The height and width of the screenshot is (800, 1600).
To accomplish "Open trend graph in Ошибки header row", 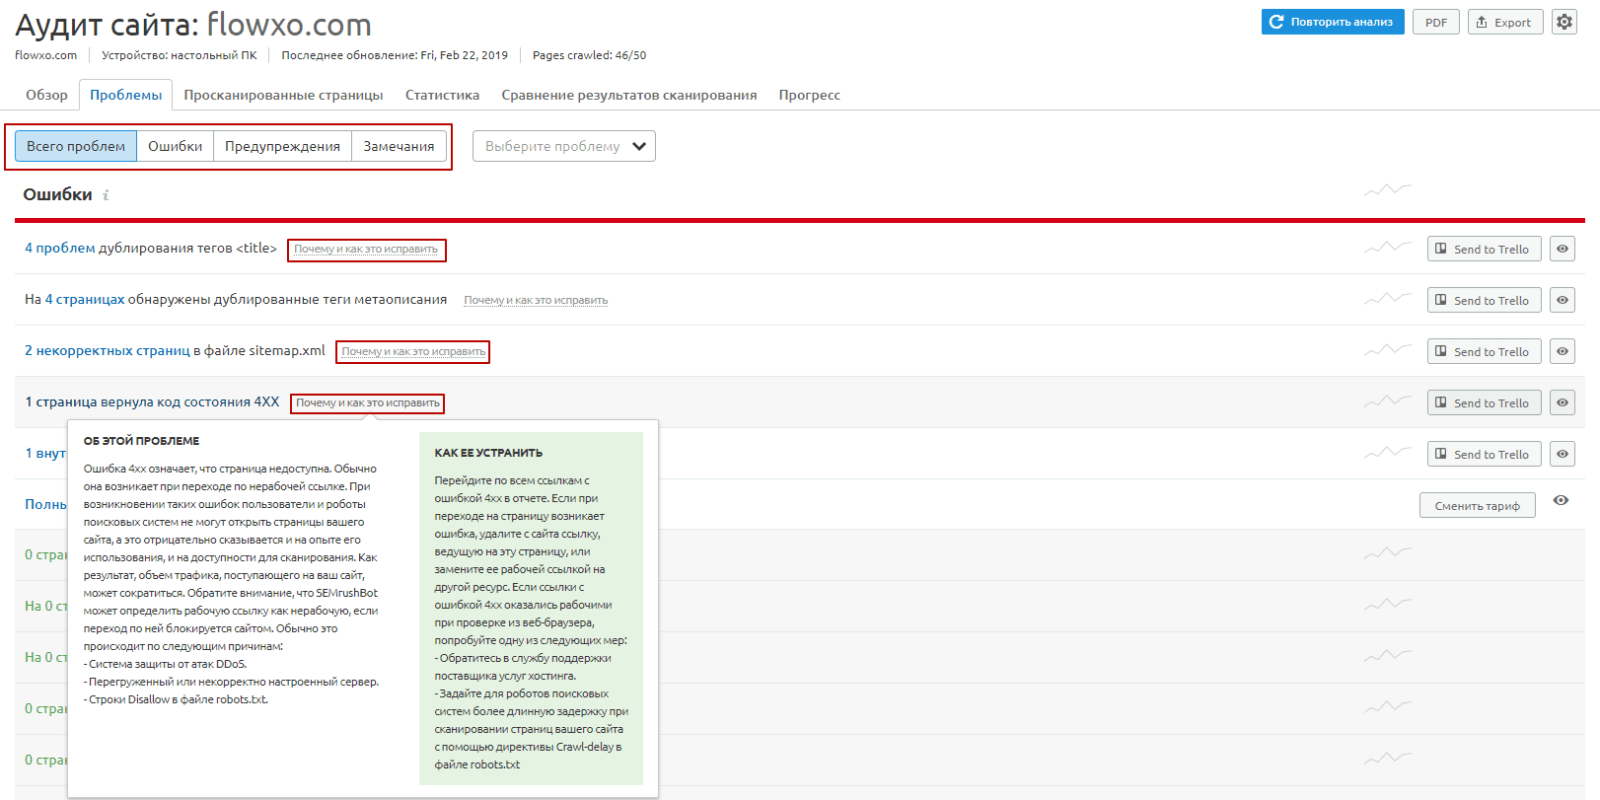I will [x=1388, y=189].
